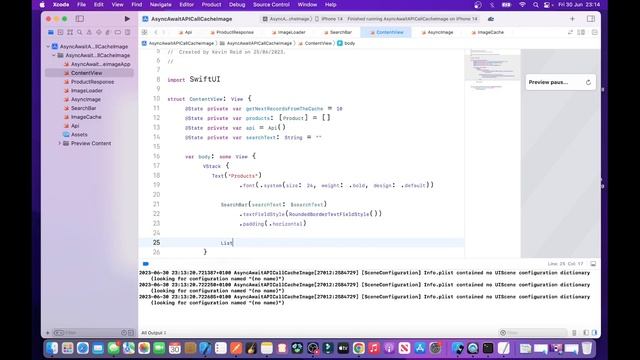
Task: Open the Breakpoint navigator icon
Action: (118, 32)
